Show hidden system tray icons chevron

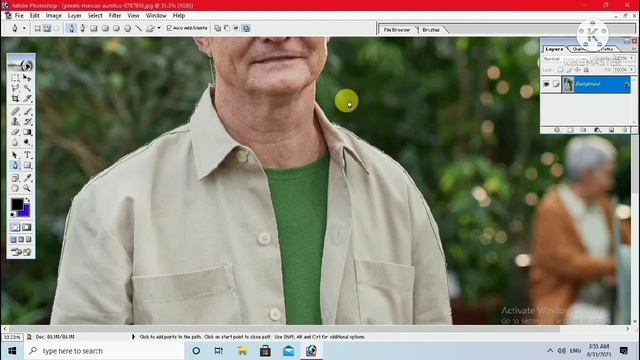550,351
